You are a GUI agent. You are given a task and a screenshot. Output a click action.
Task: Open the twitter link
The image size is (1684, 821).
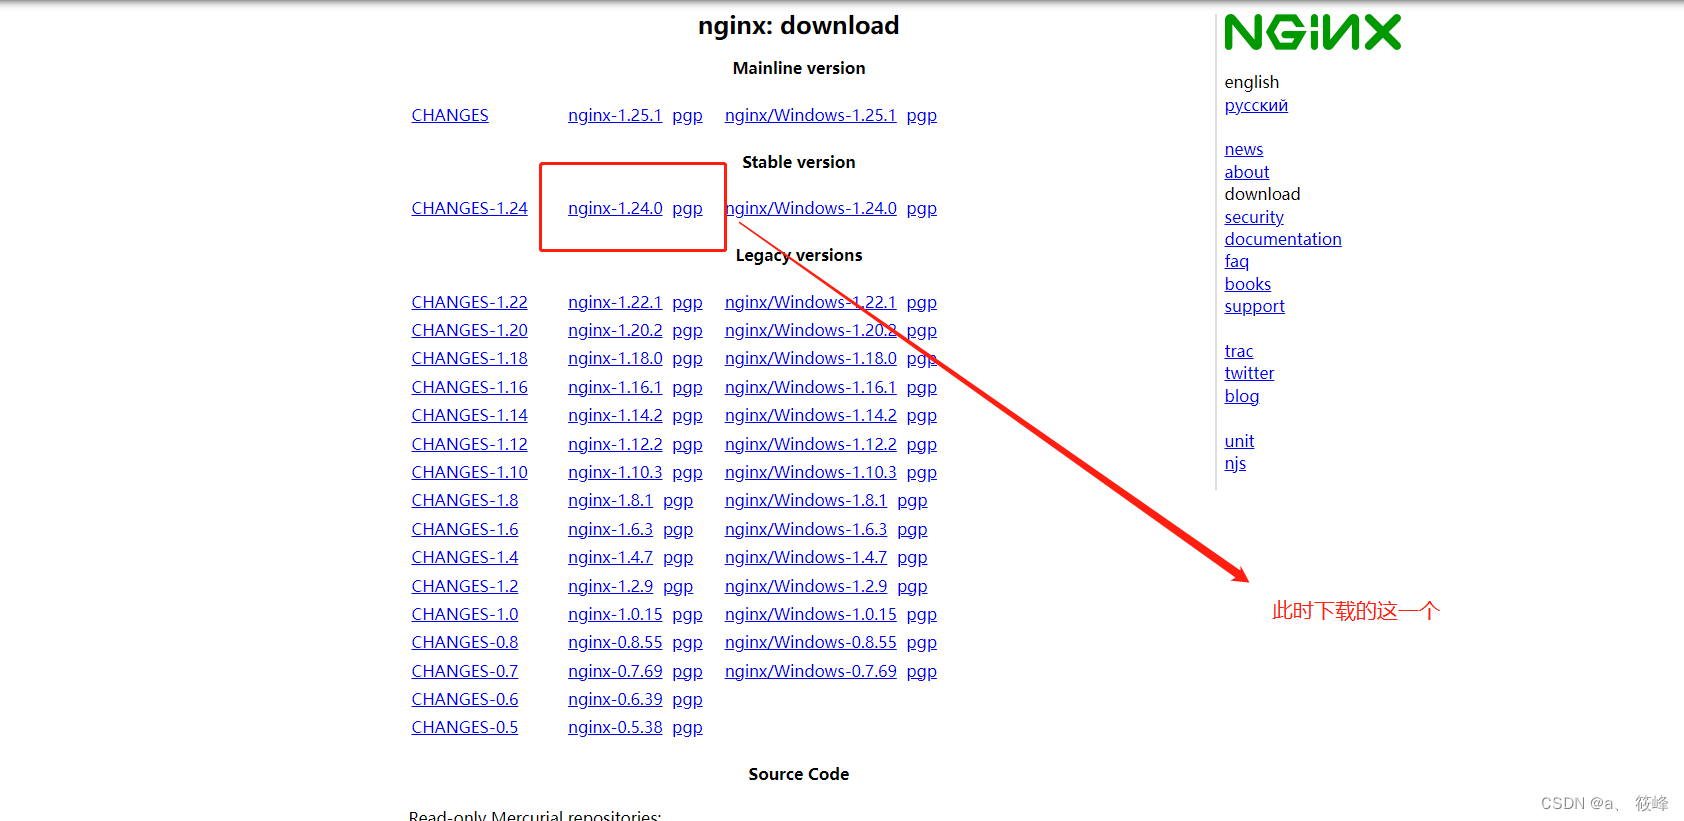coord(1250,373)
